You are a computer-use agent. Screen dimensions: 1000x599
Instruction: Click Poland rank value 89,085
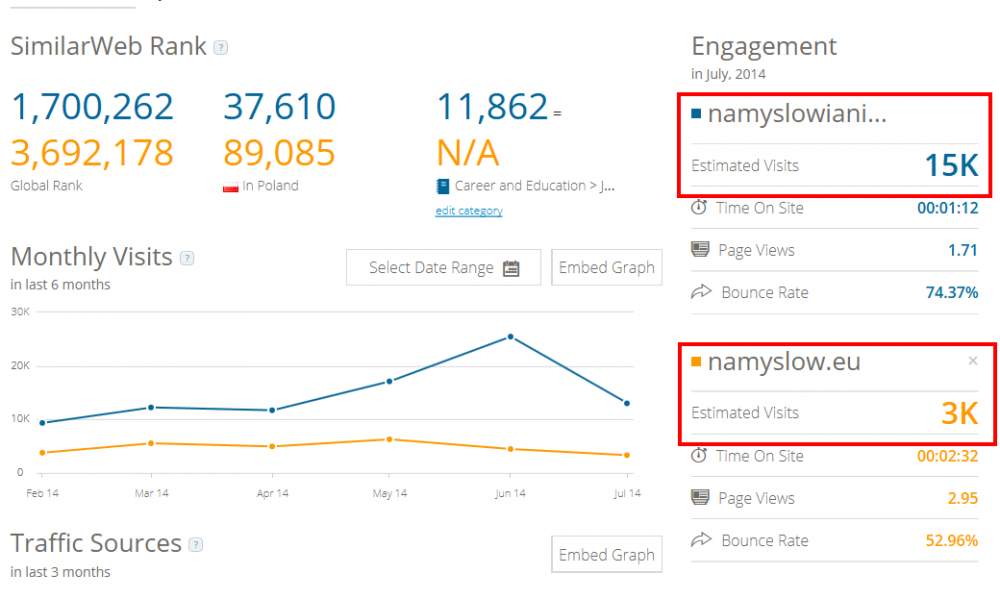(279, 153)
